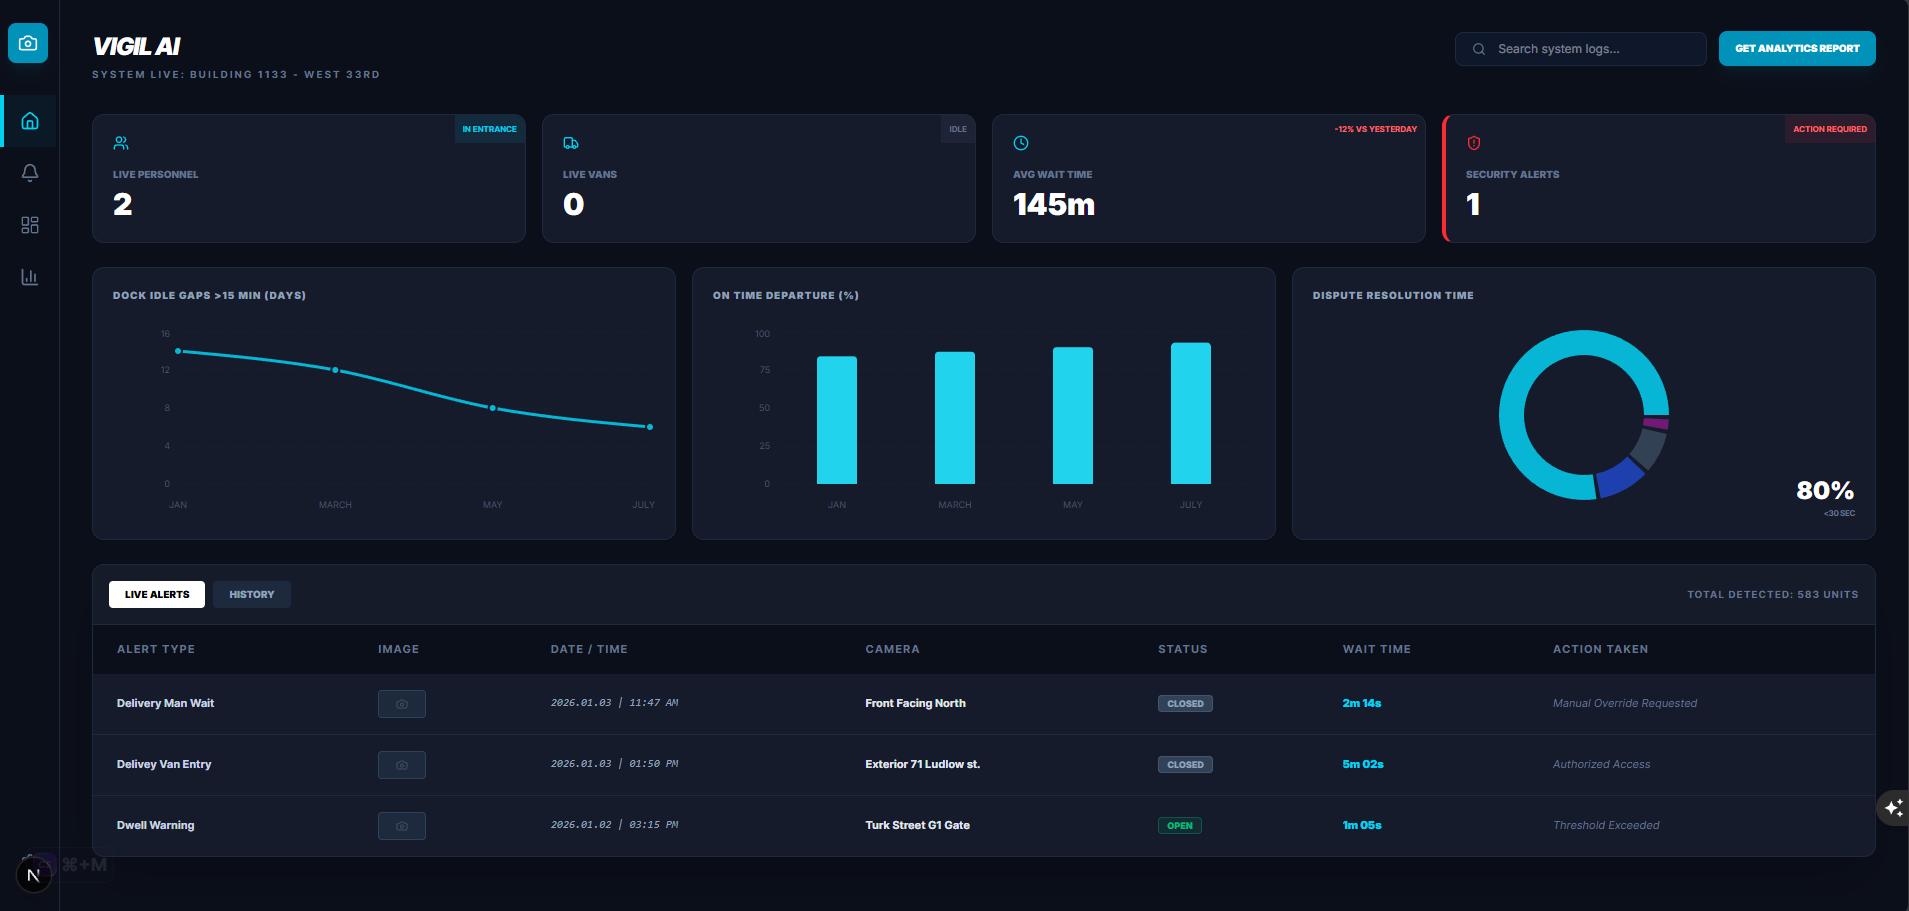
Task: Click the Live Personnel people icon
Action: click(x=121, y=143)
